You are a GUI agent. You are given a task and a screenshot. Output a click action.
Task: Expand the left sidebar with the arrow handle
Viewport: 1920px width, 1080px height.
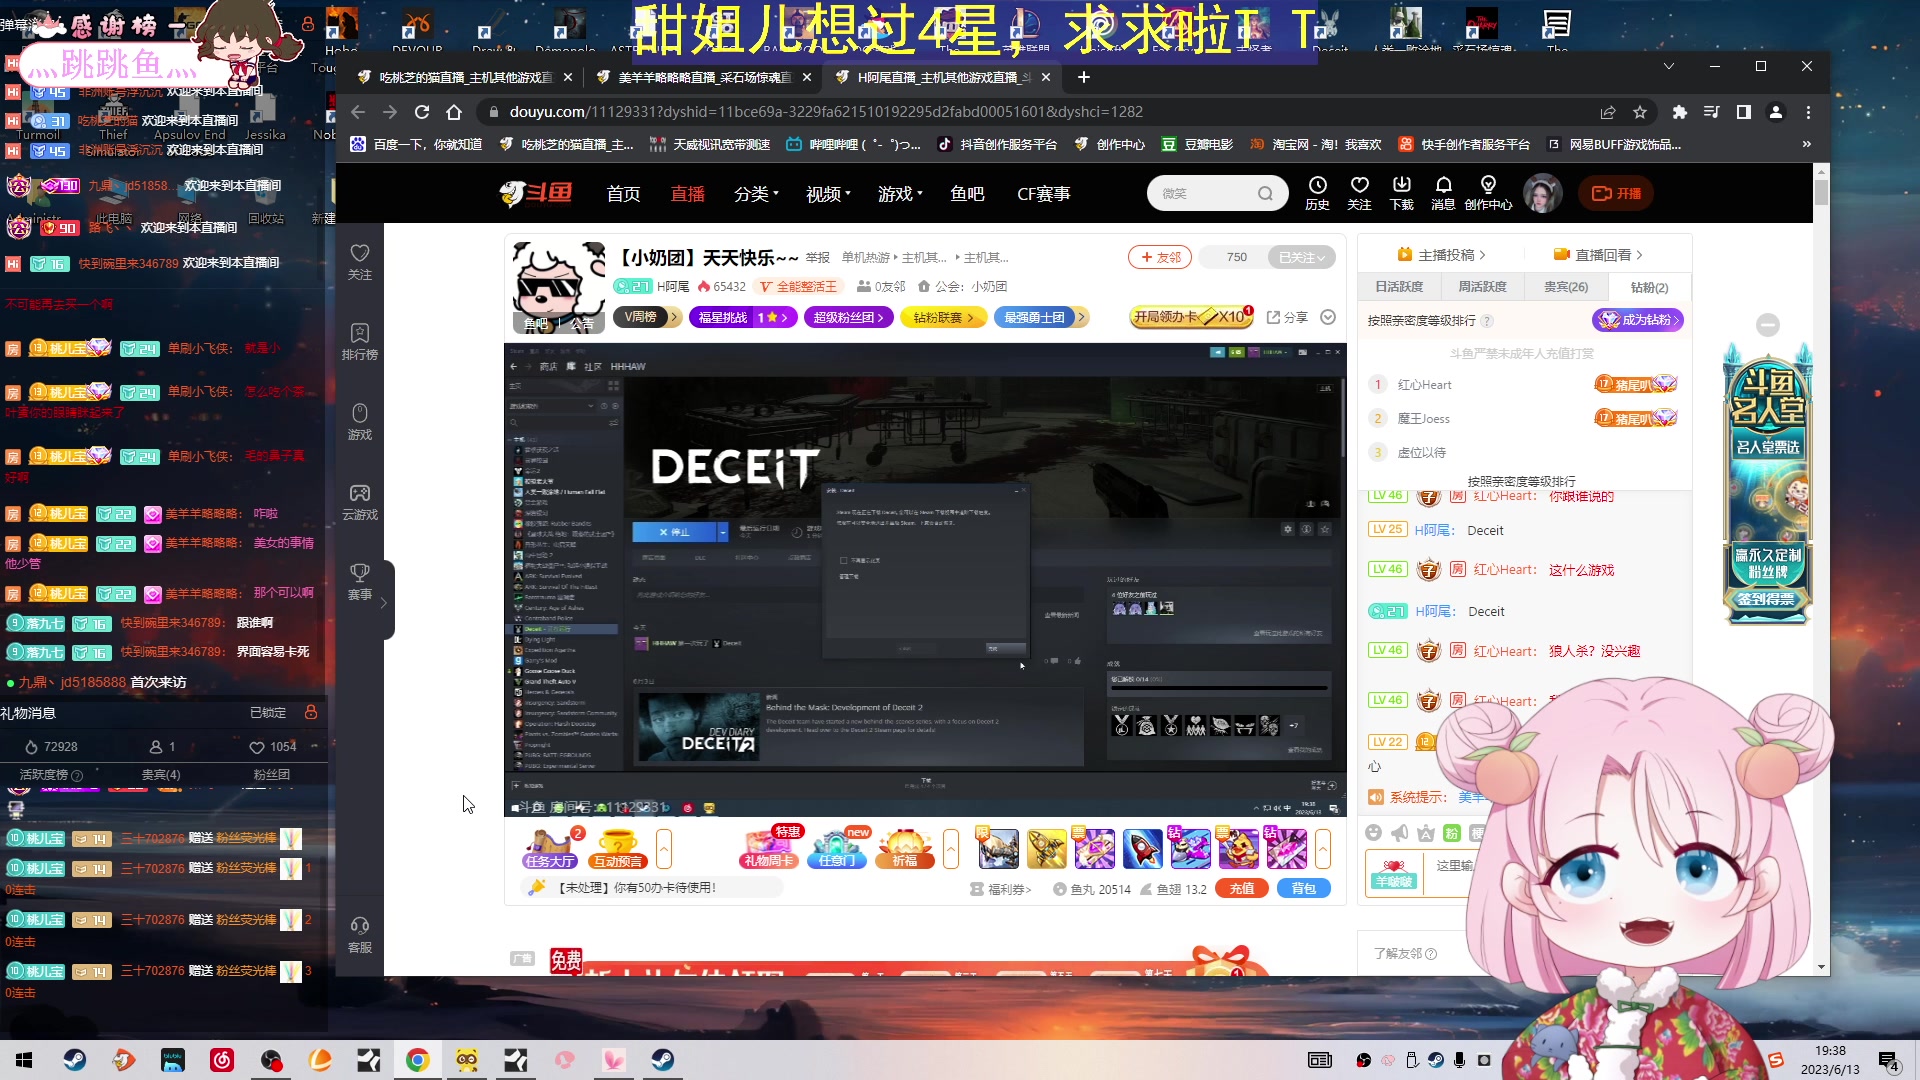click(384, 601)
